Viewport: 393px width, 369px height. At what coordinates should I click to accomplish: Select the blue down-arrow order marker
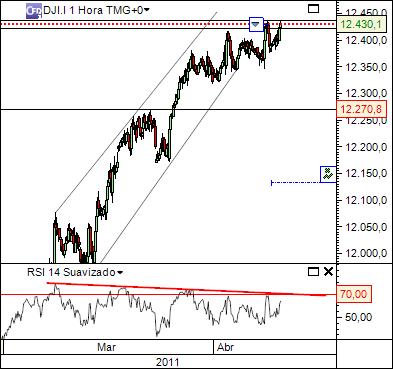(256, 24)
